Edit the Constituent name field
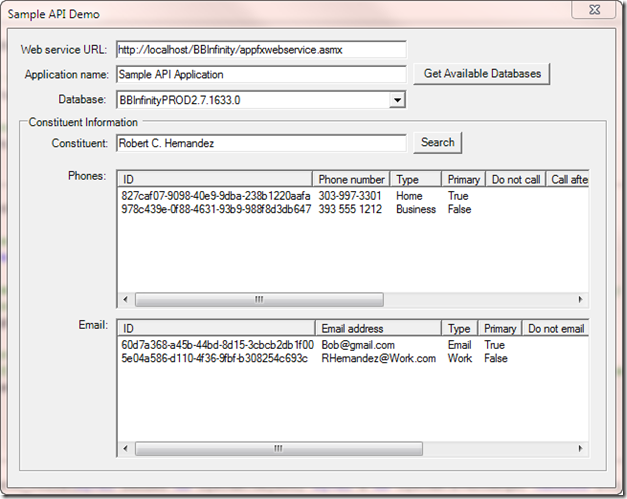 (x=260, y=143)
